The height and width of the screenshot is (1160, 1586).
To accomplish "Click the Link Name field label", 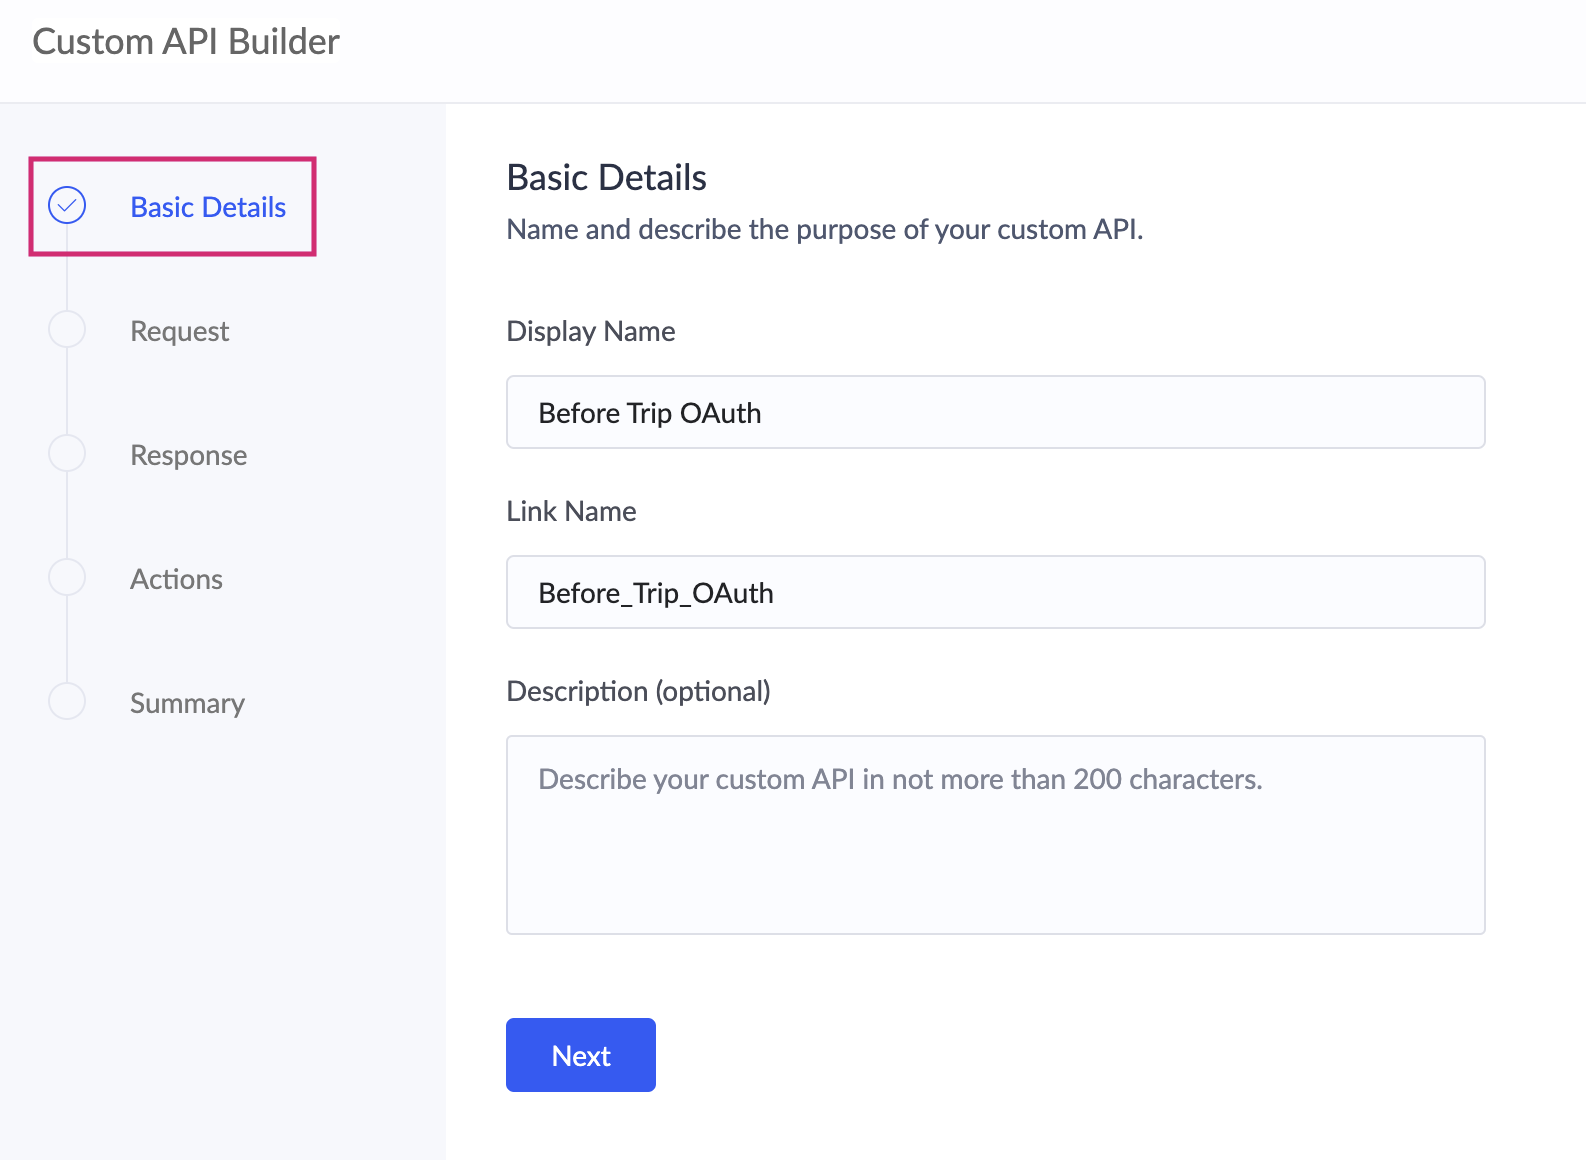I will pyautogui.click(x=571, y=511).
